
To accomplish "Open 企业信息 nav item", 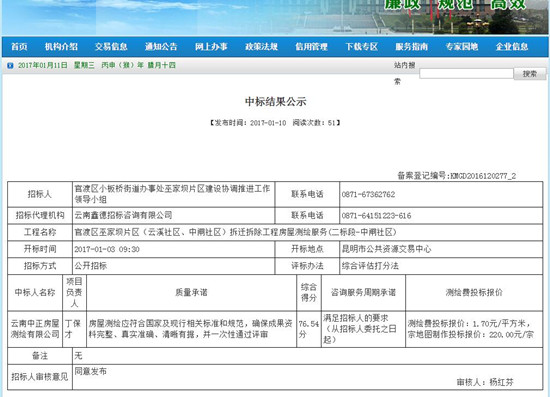I will tap(512, 47).
